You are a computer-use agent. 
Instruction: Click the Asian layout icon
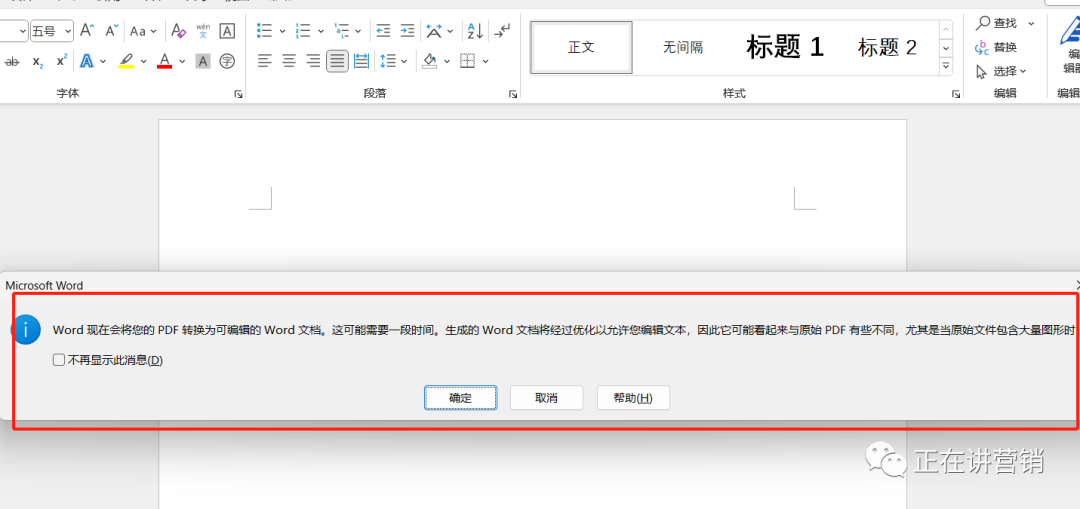click(434, 31)
